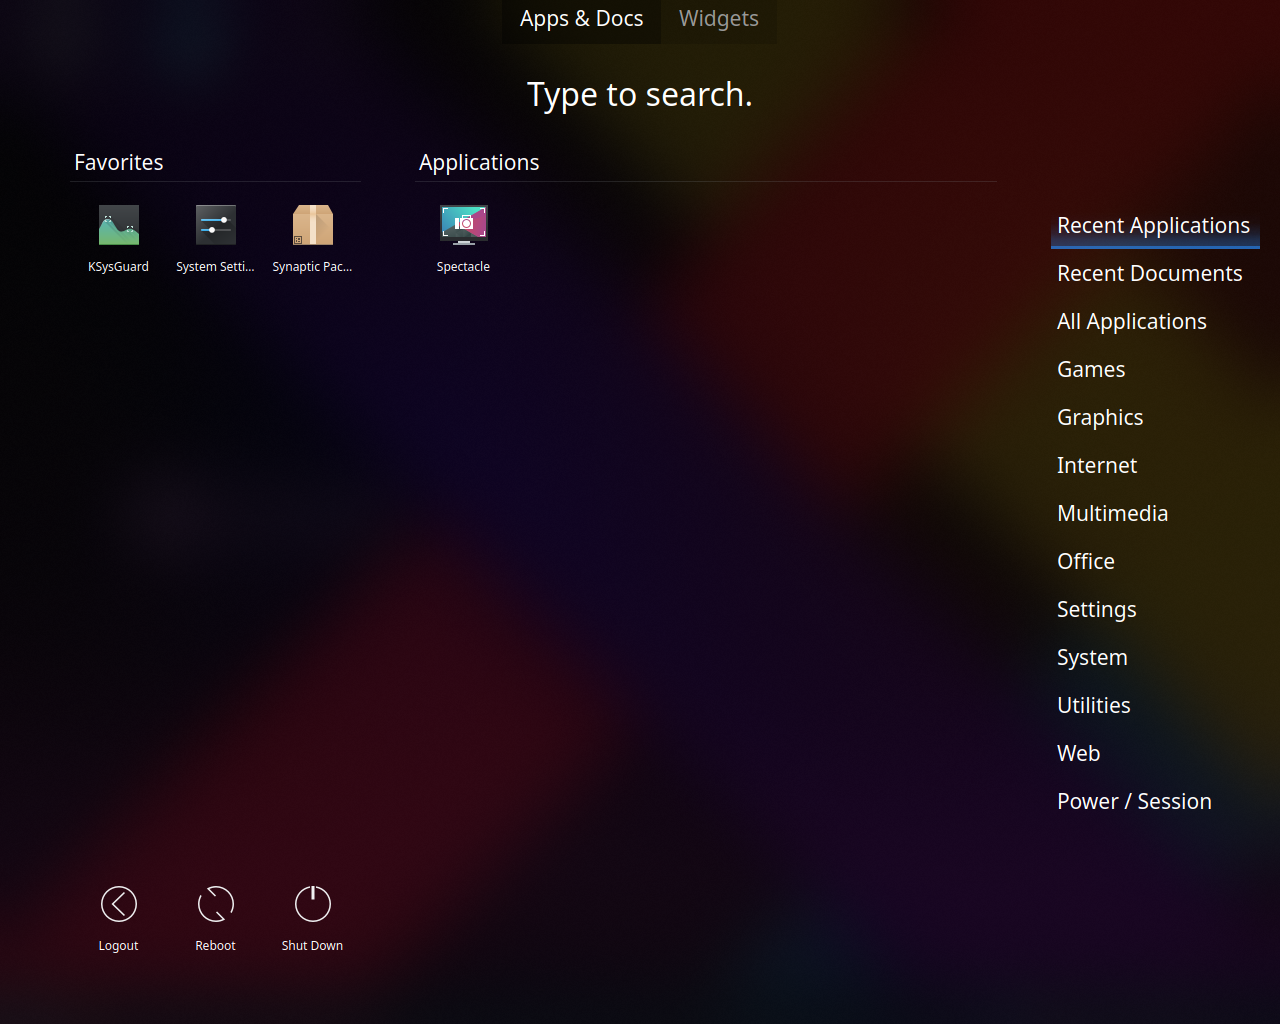Open Synaptic Package Manager icon
Screen dimensions: 1280x1024
(x=313, y=225)
